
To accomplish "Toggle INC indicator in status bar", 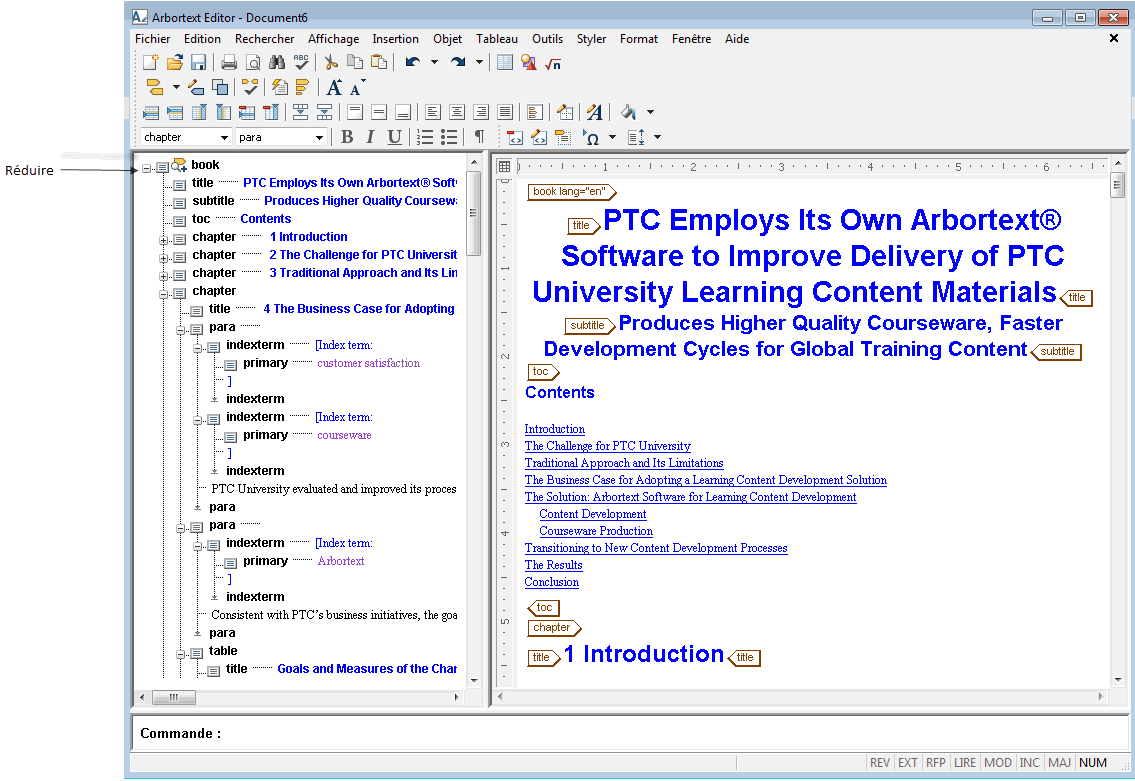I will tap(1029, 763).
